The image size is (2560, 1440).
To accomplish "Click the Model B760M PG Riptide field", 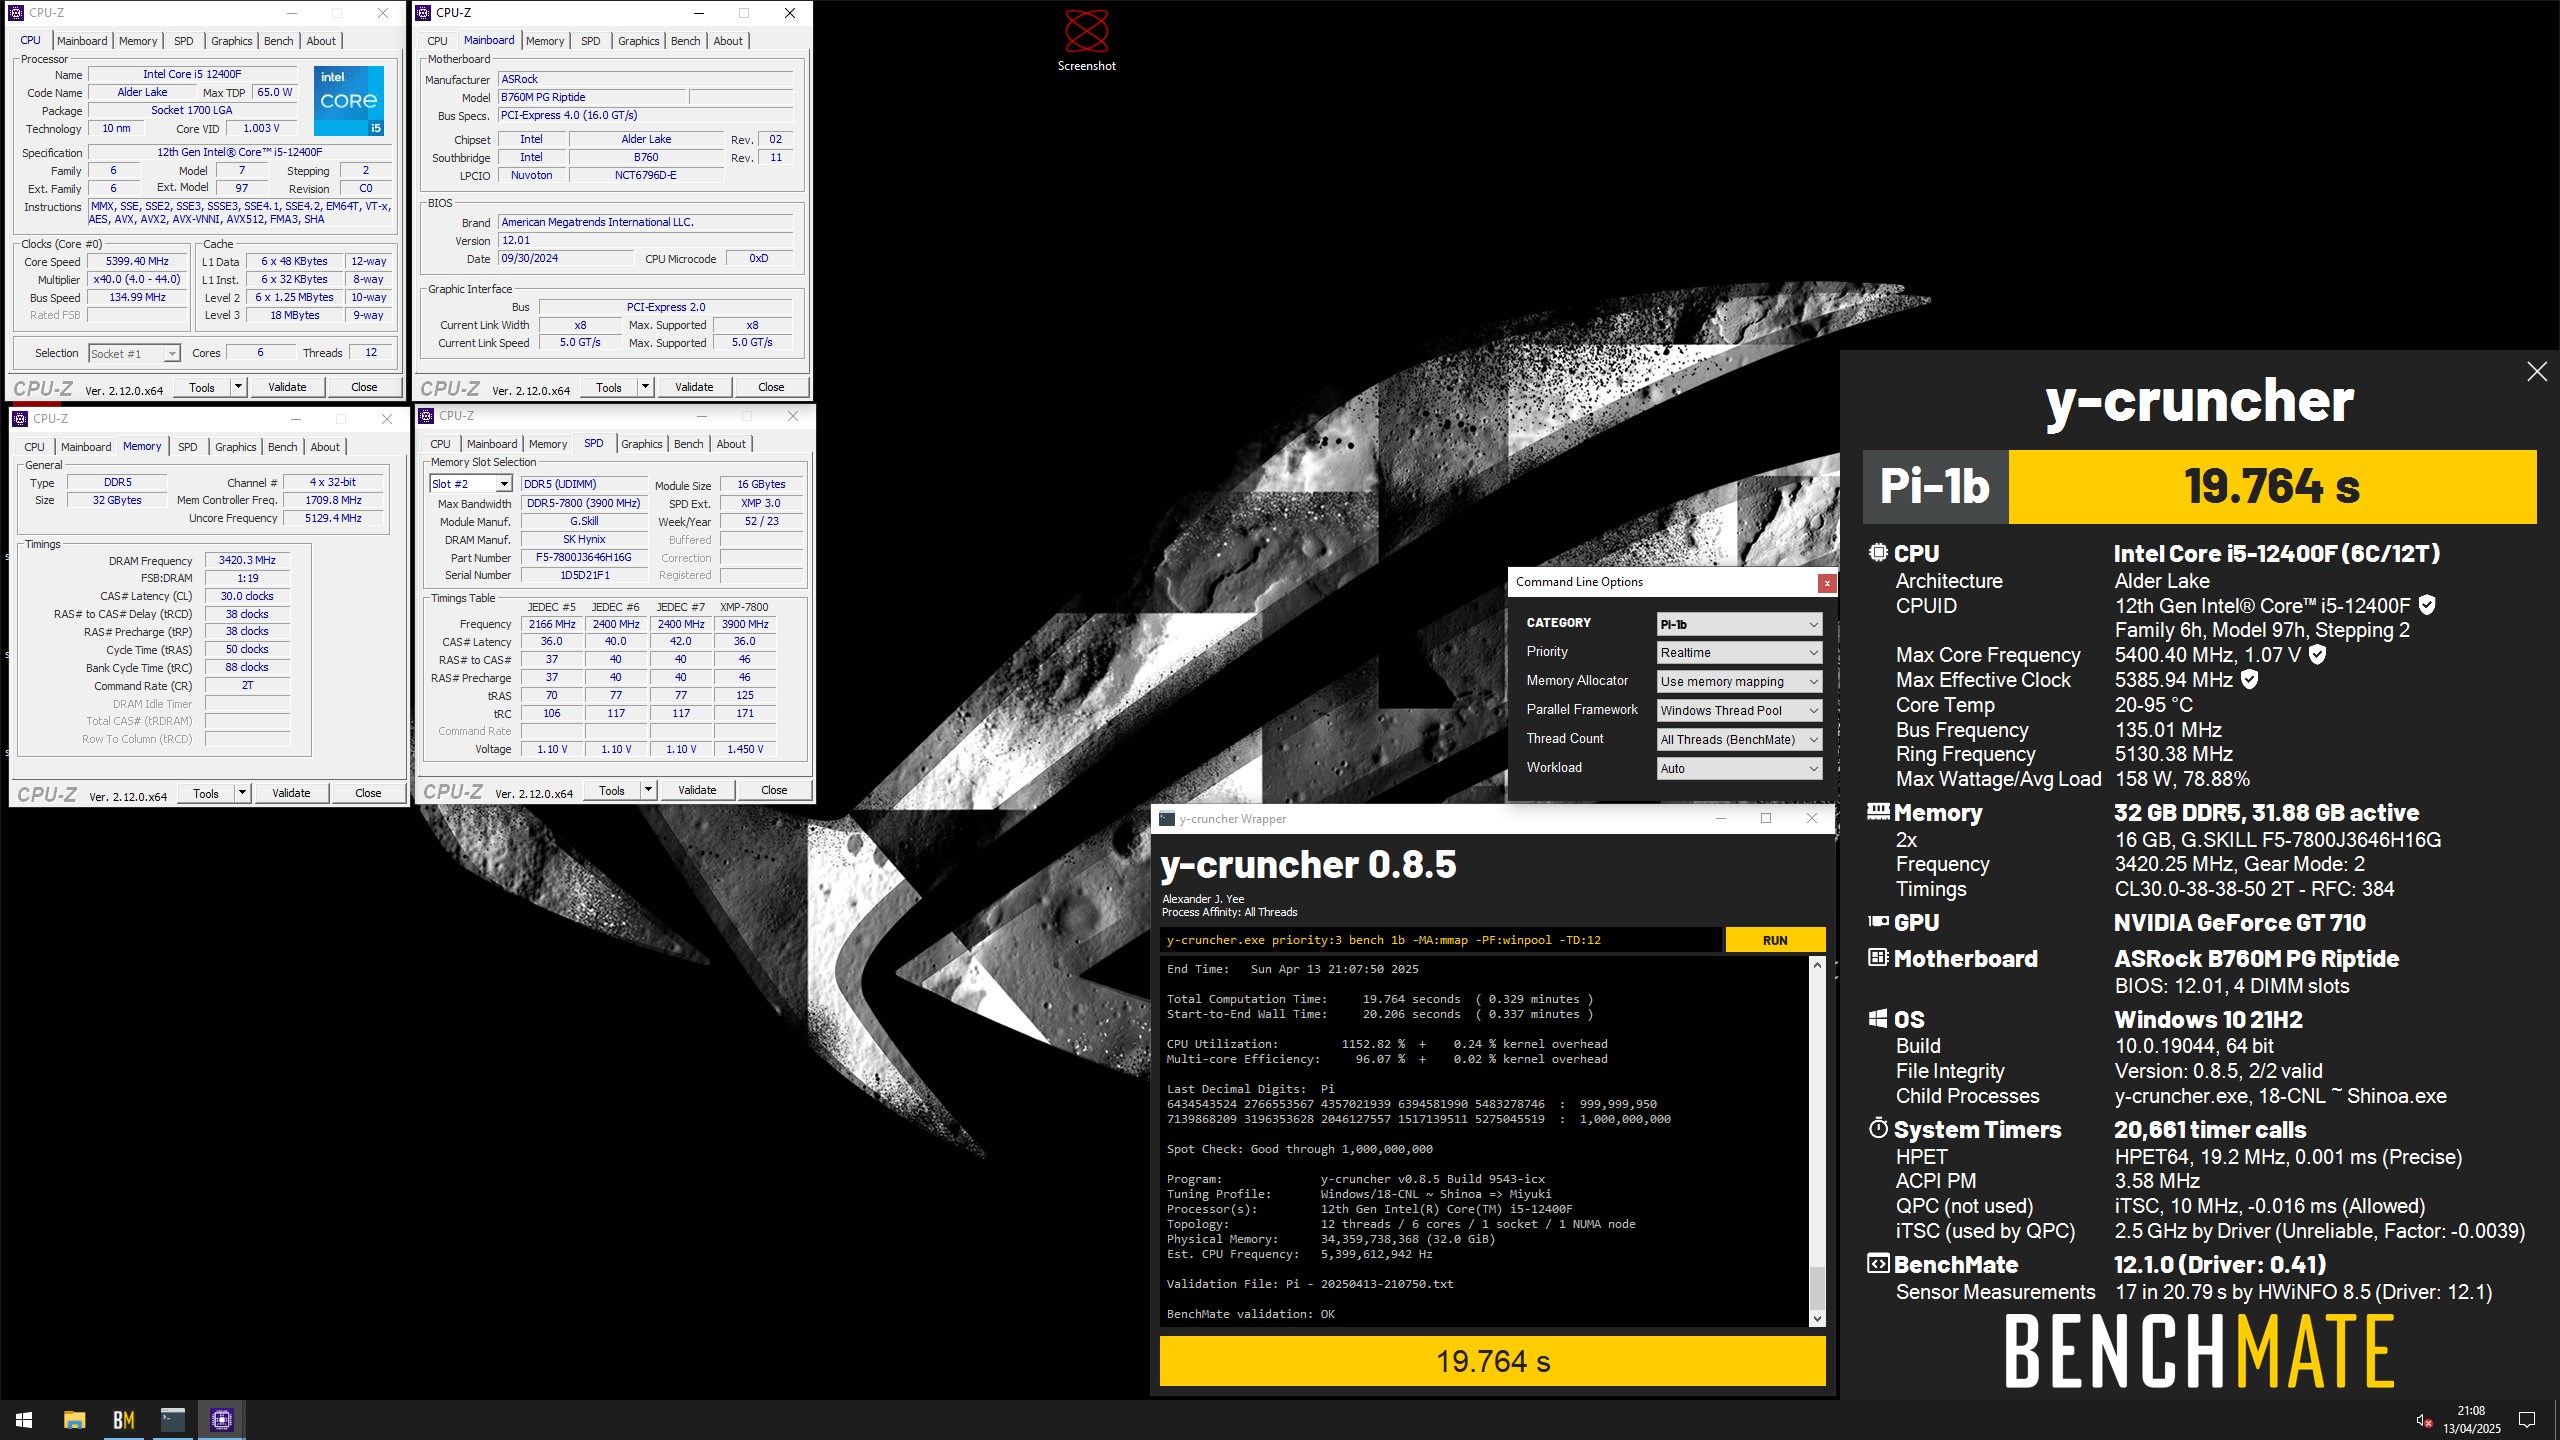I will [x=593, y=97].
